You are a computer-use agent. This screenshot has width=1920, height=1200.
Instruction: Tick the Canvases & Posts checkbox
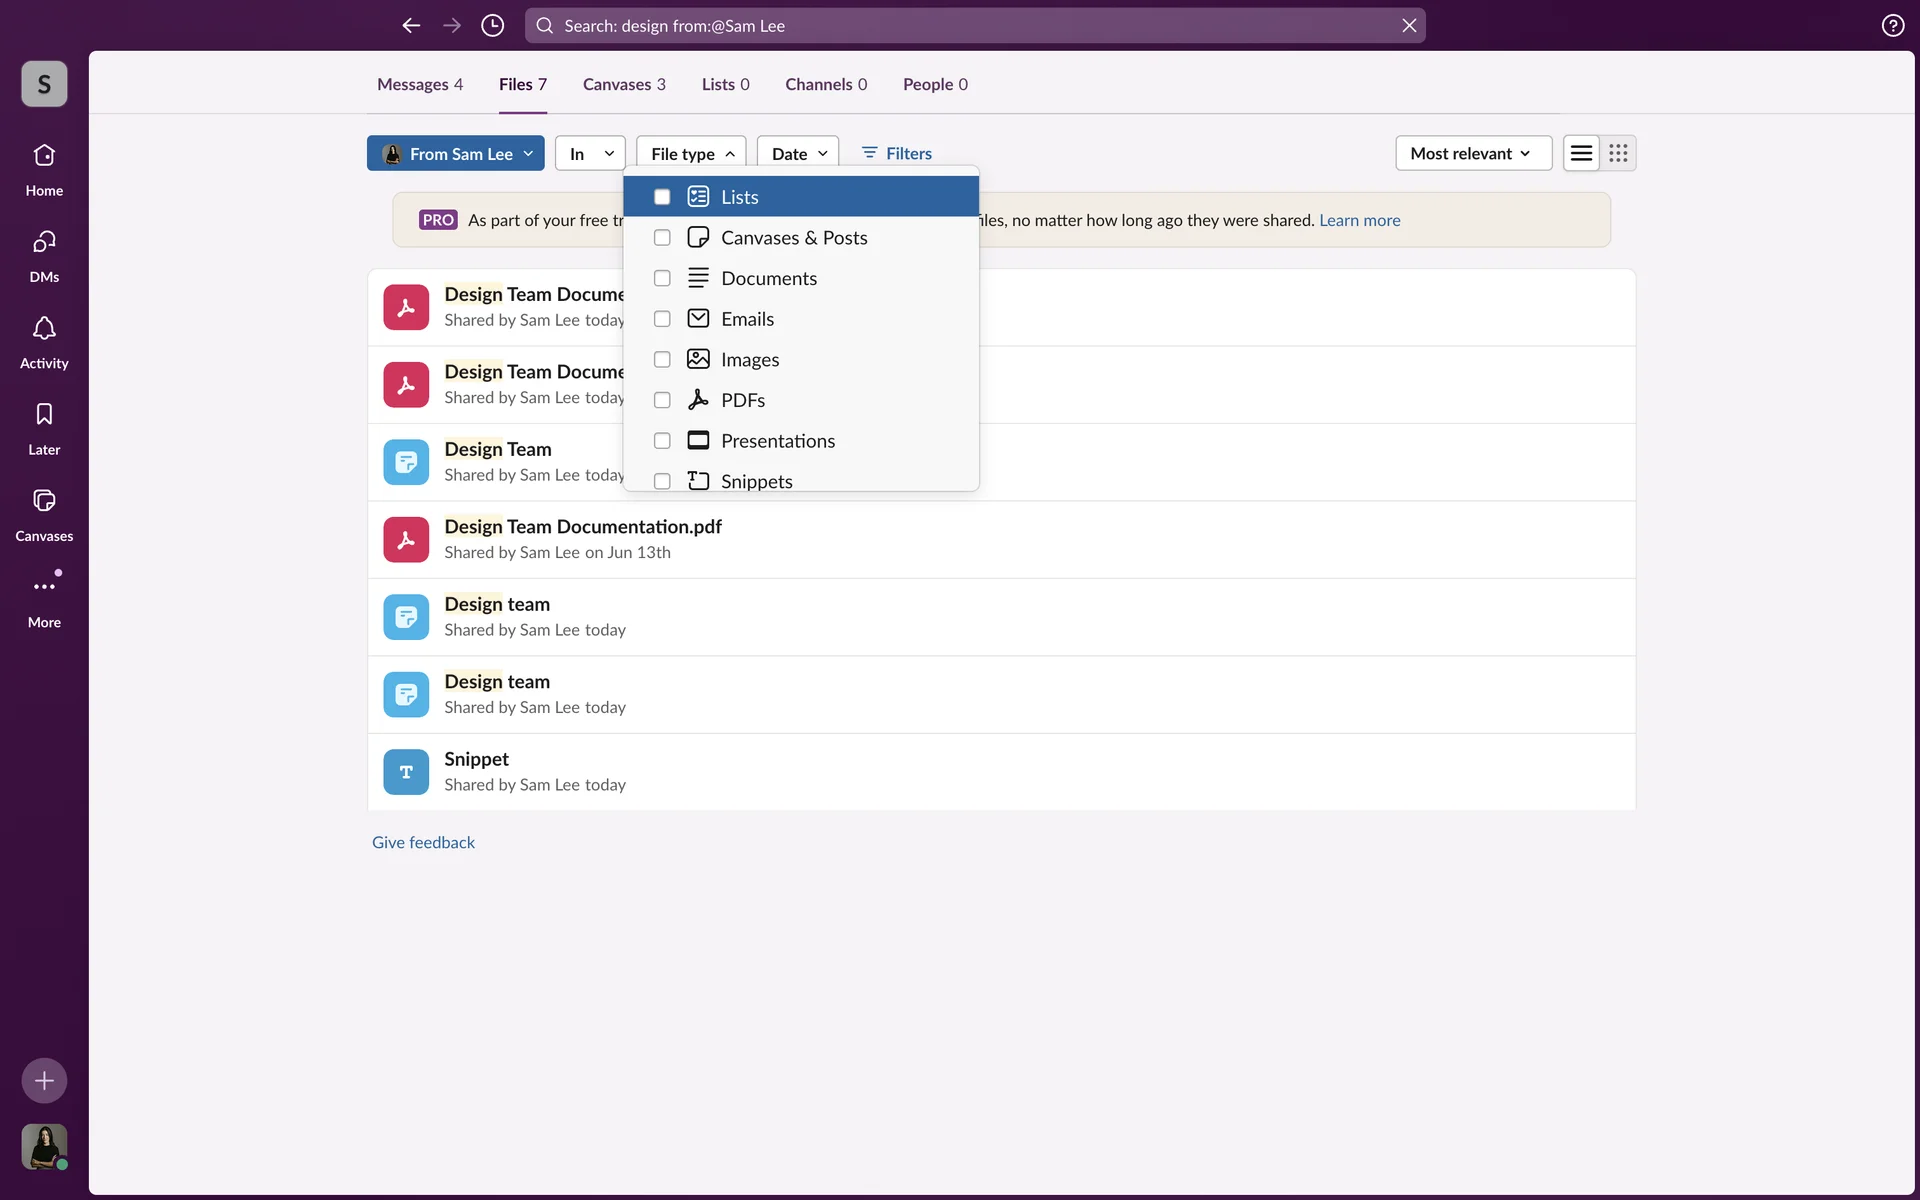coord(662,237)
